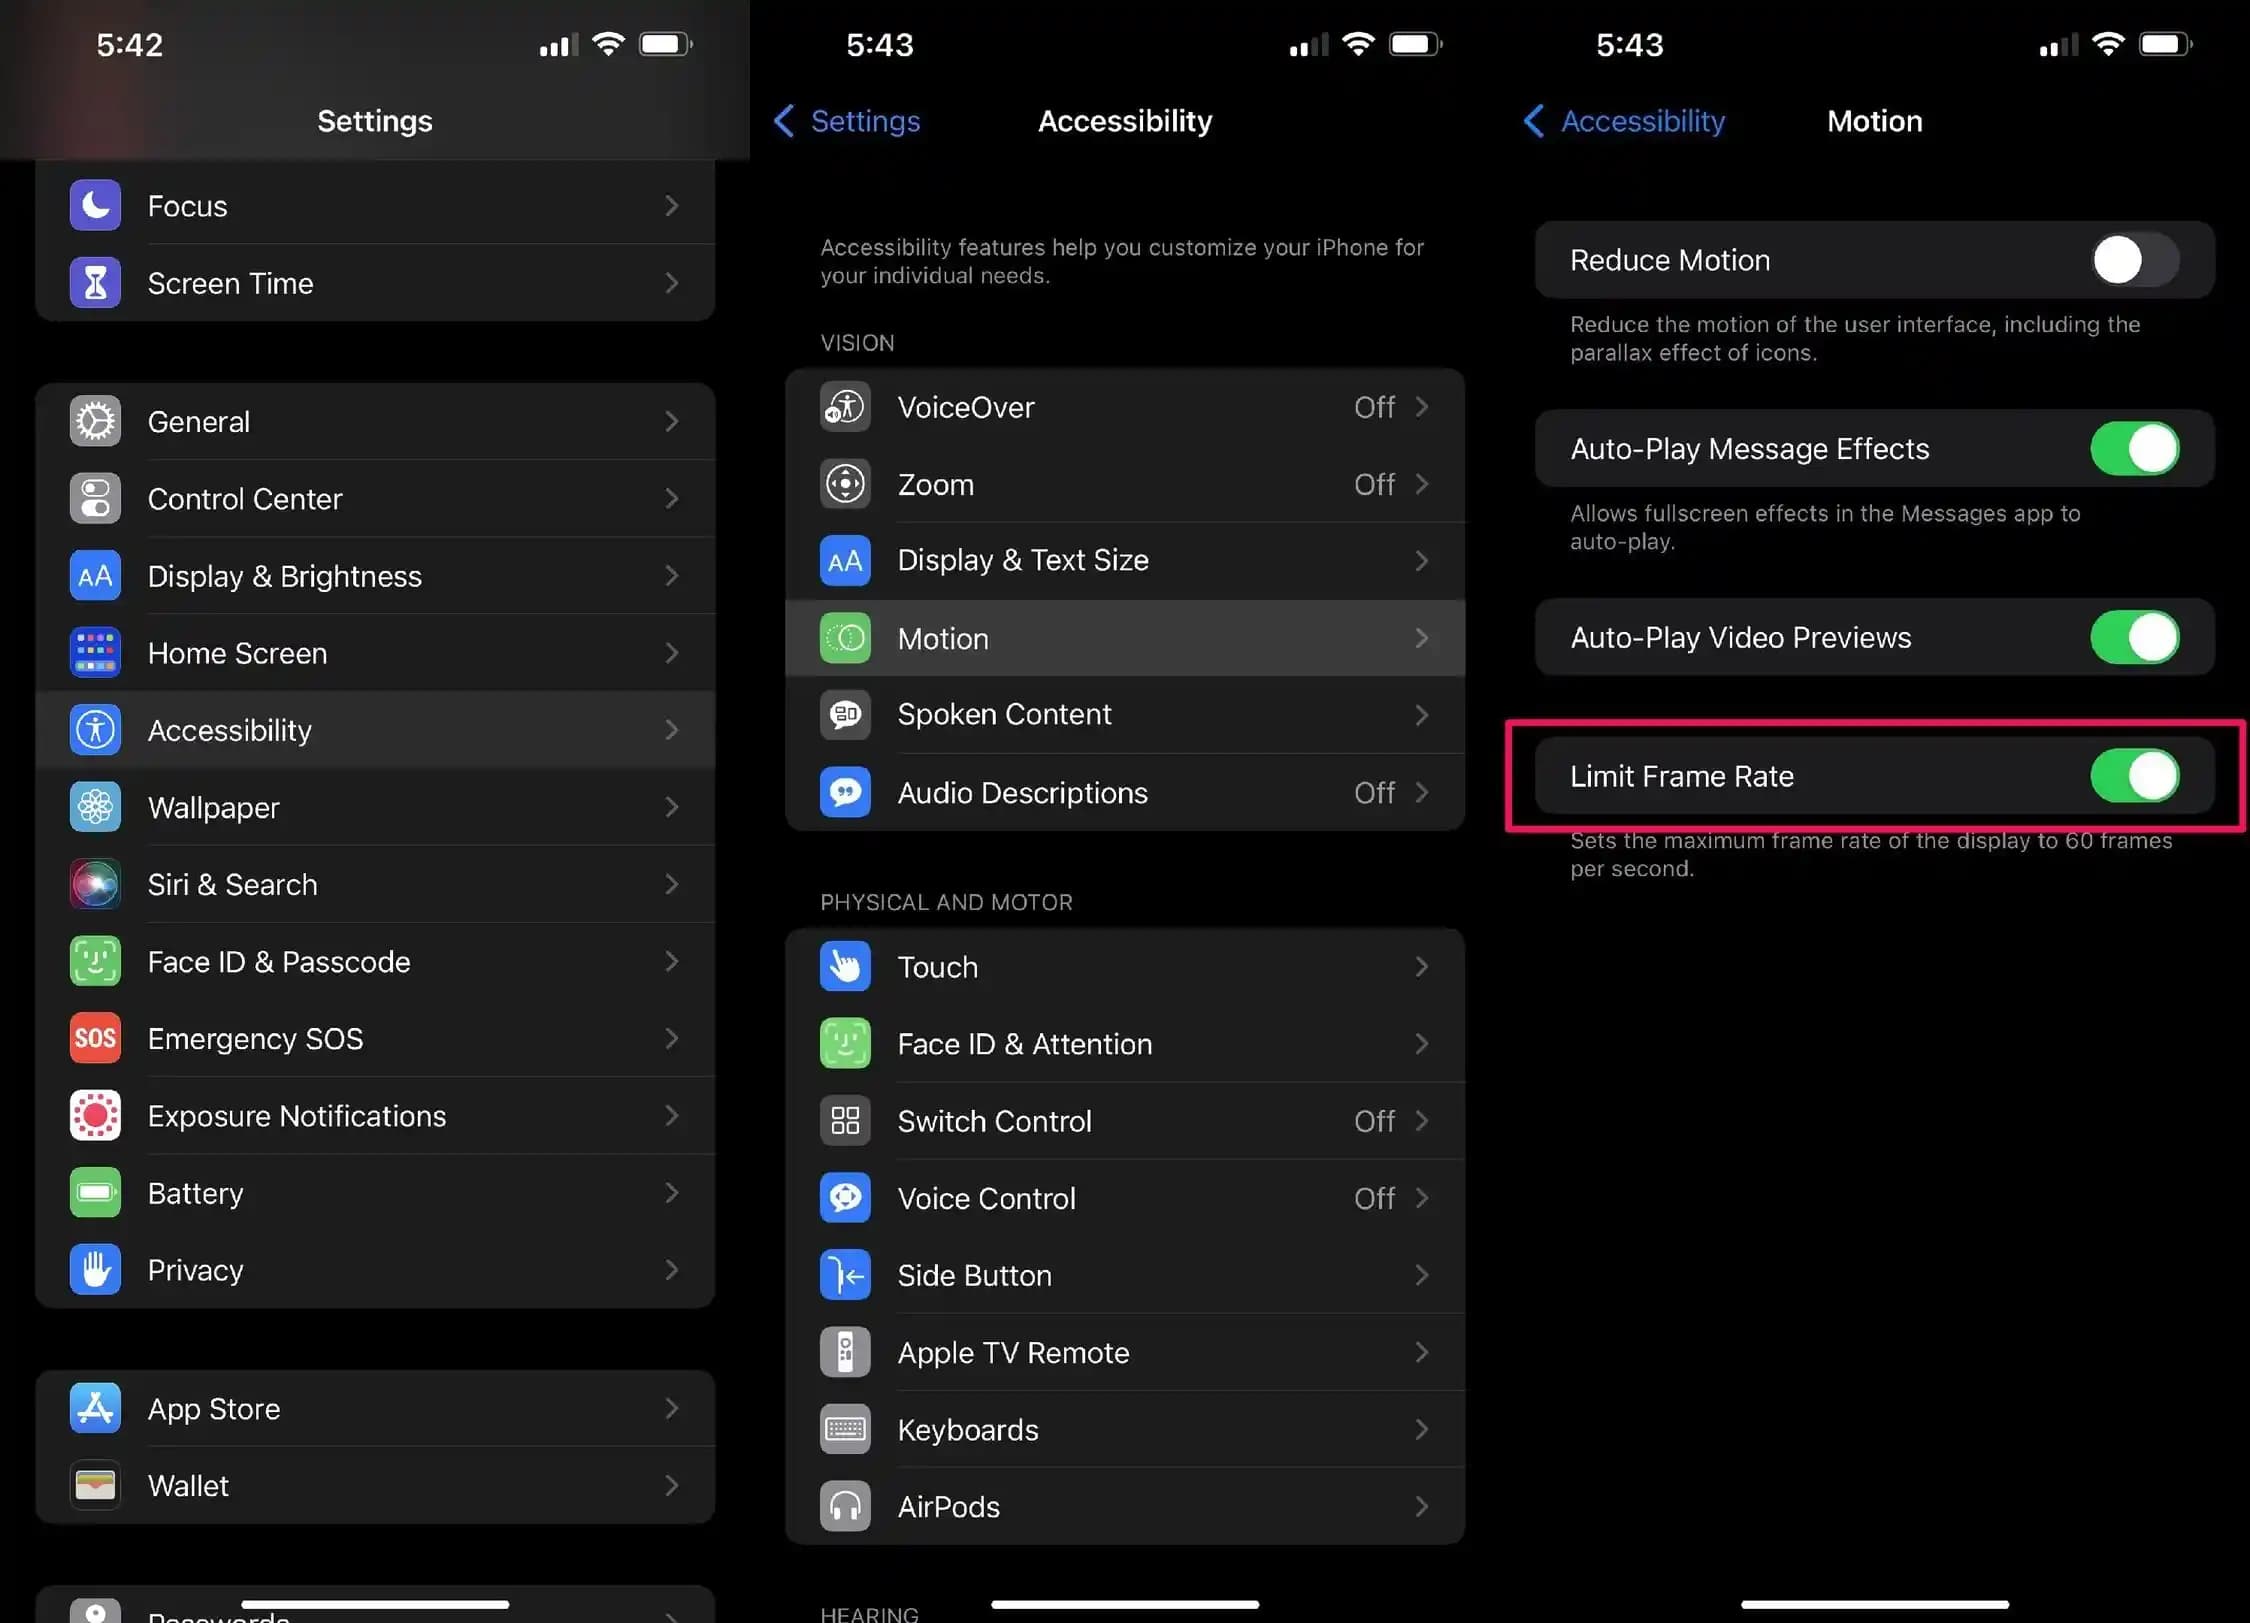
Task: Open the VoiceOver settings icon
Action: click(x=845, y=407)
